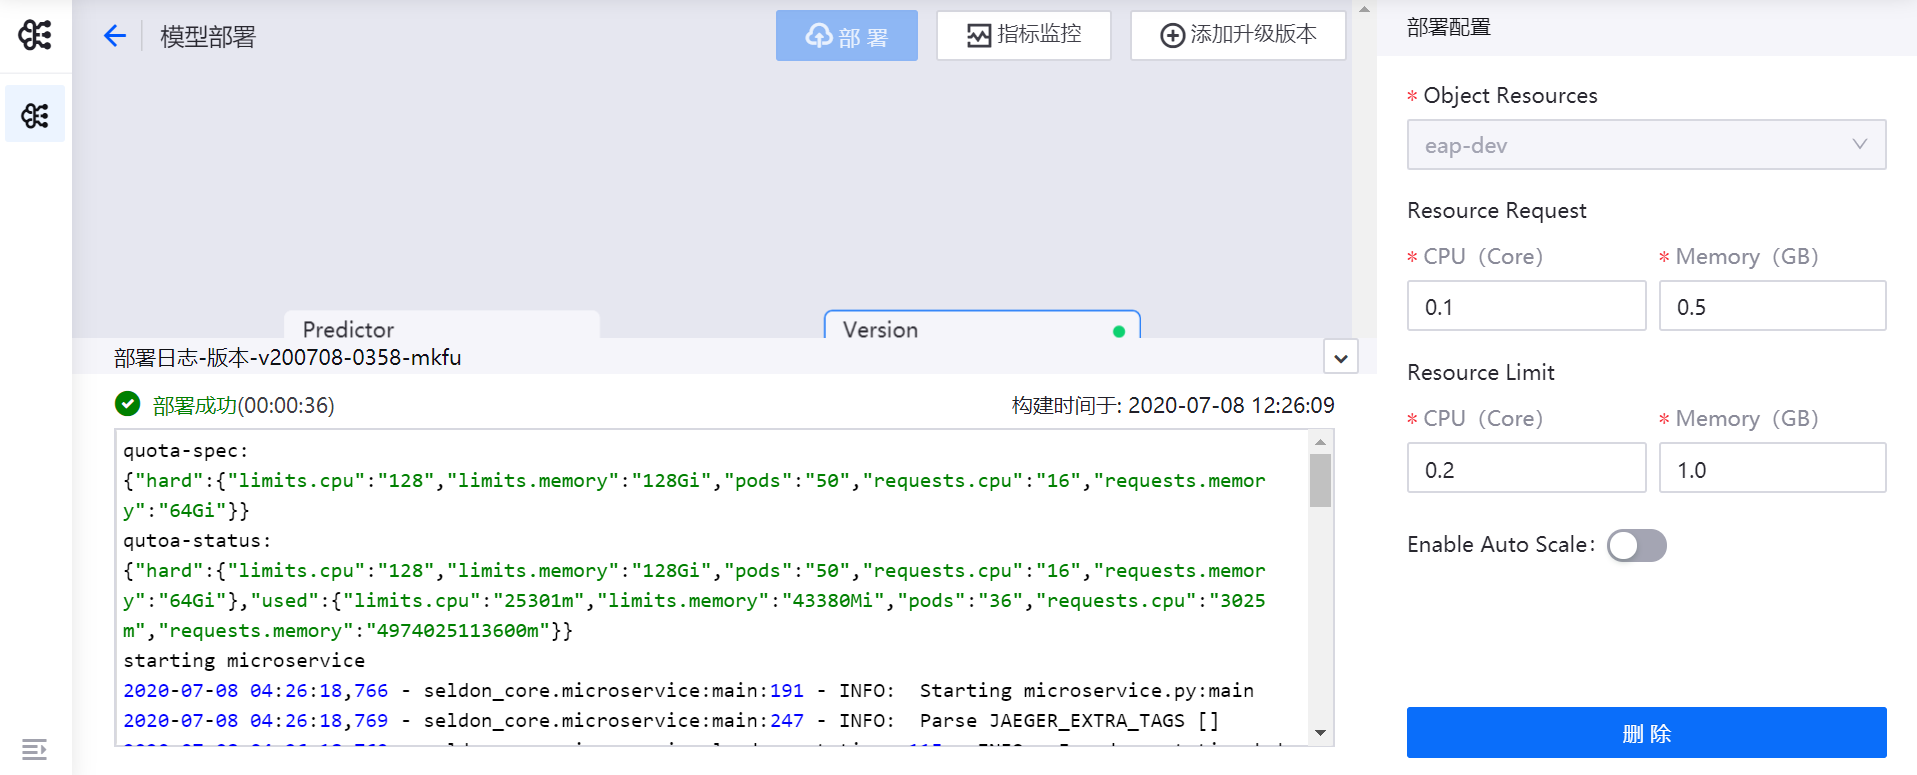Expand the sidebar using the bottom menu icon
1917x775 pixels.
34,749
